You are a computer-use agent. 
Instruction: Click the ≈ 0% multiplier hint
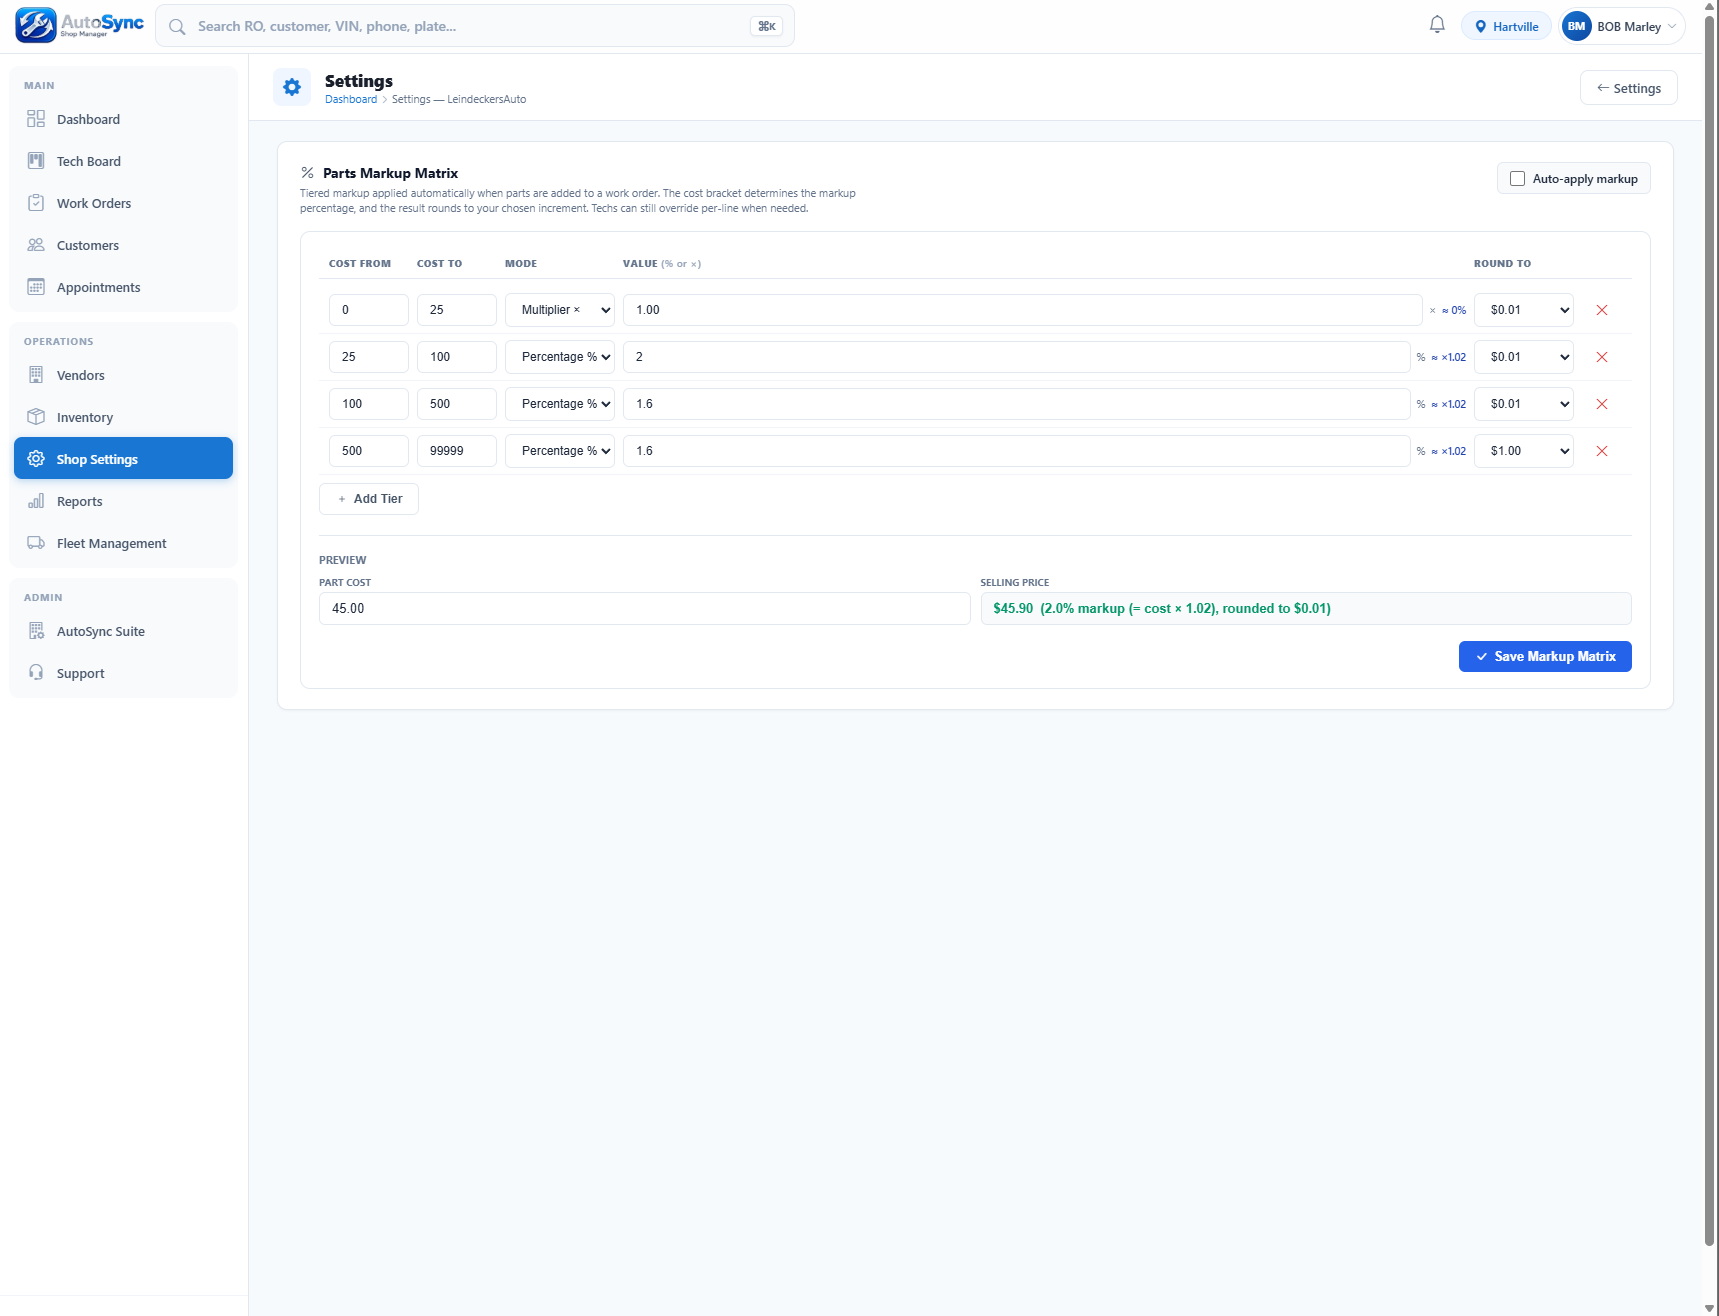tap(1454, 311)
